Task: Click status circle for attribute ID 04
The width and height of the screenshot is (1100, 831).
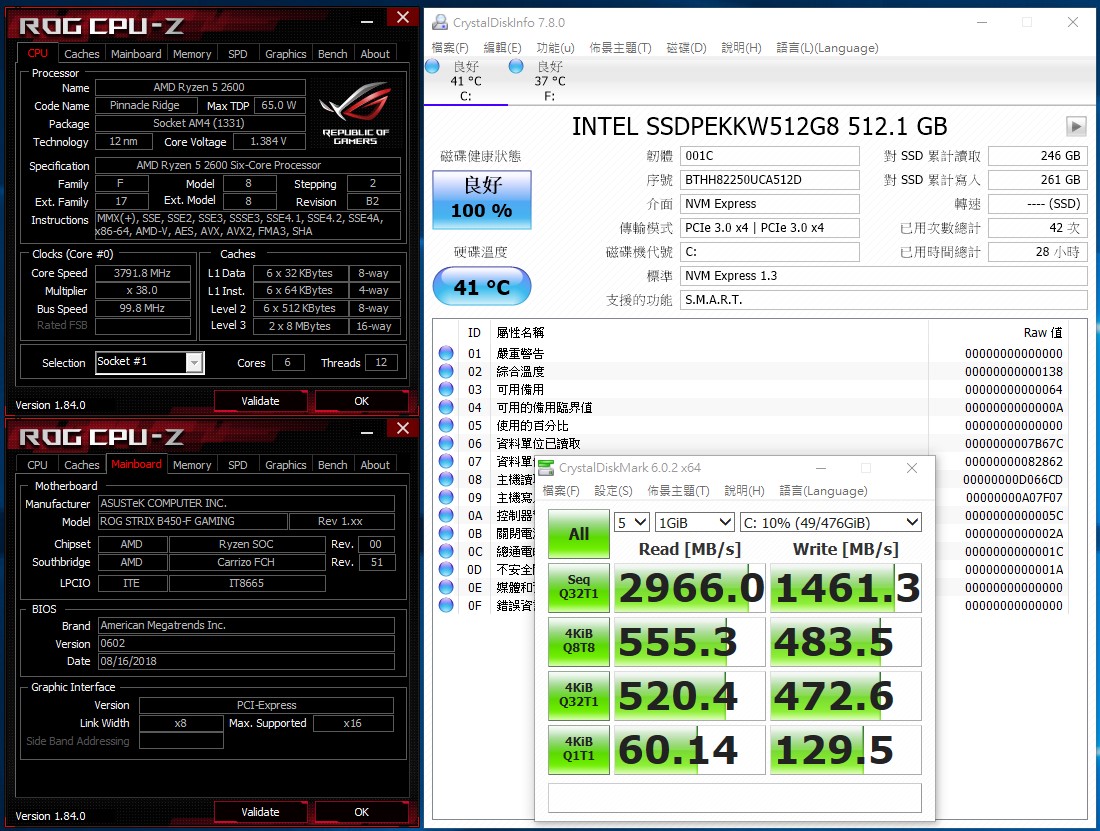Action: [x=446, y=407]
